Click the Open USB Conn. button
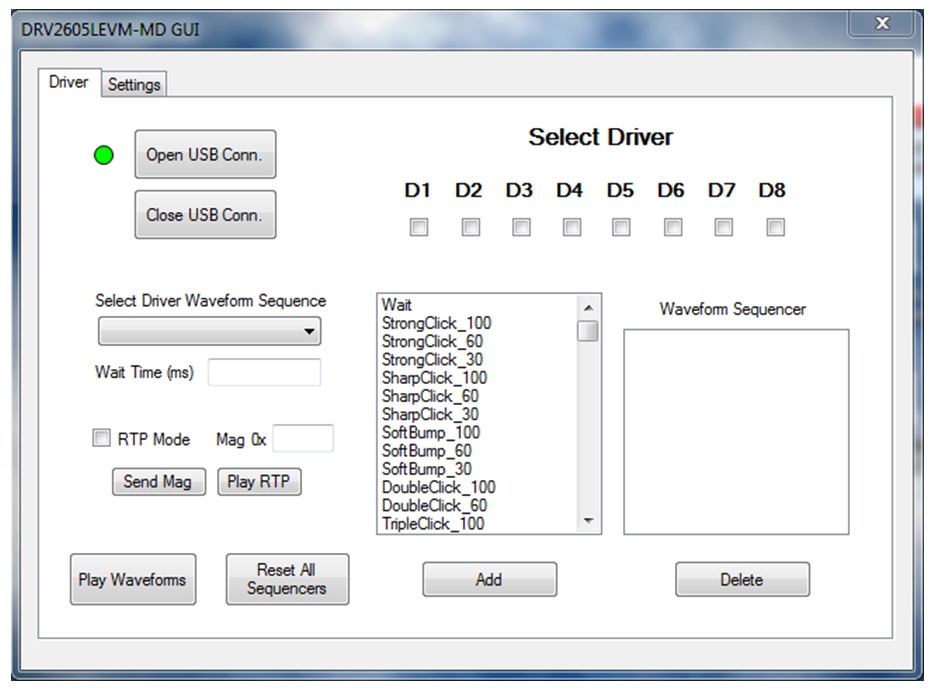This screenshot has height=690, width=930. [205, 154]
